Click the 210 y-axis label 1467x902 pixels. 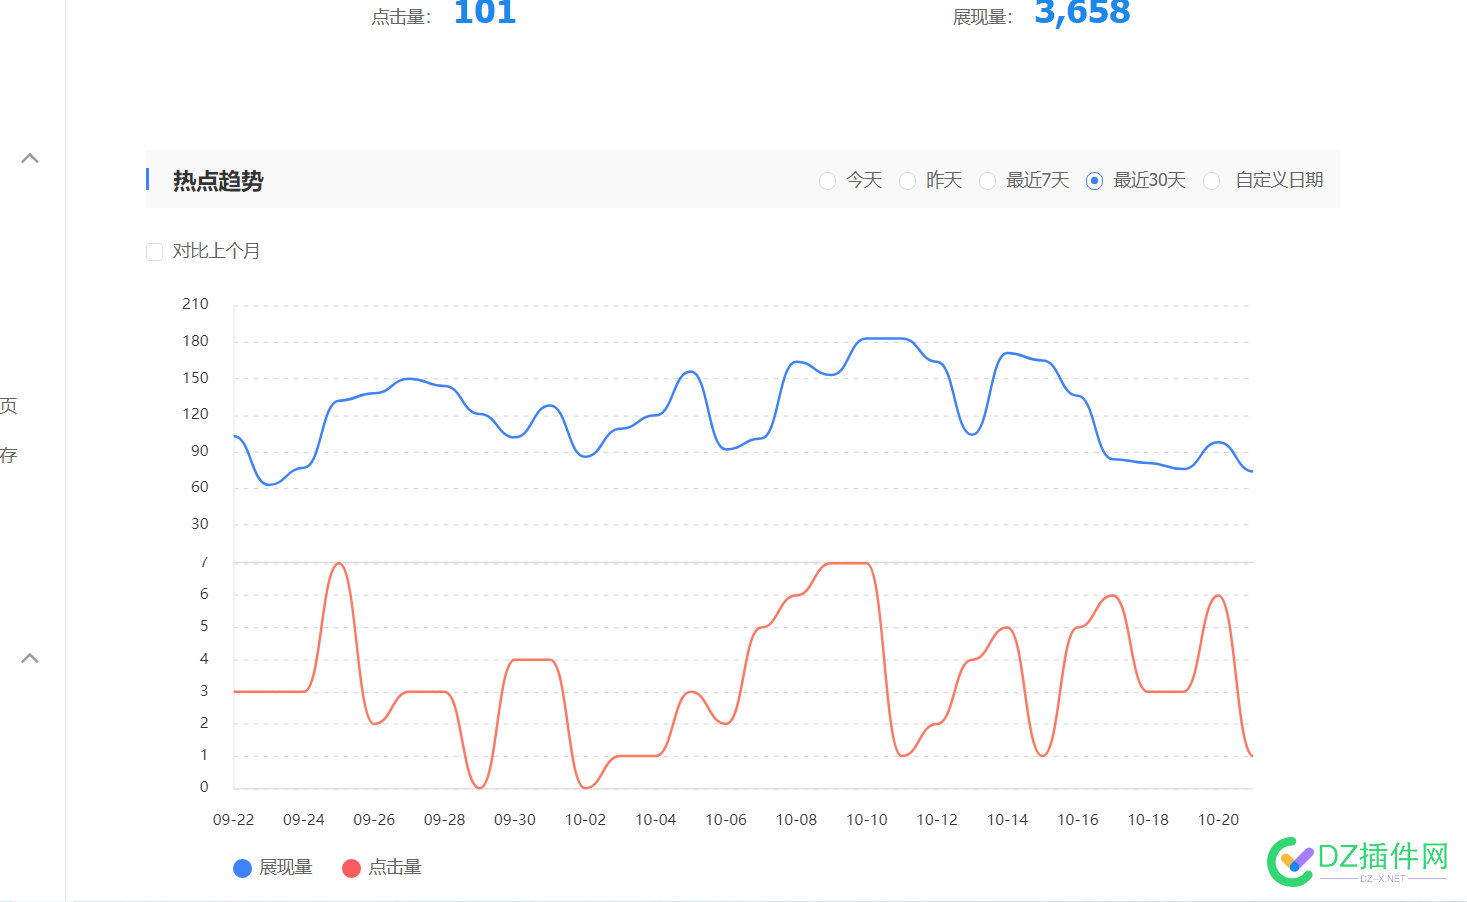[x=195, y=304]
